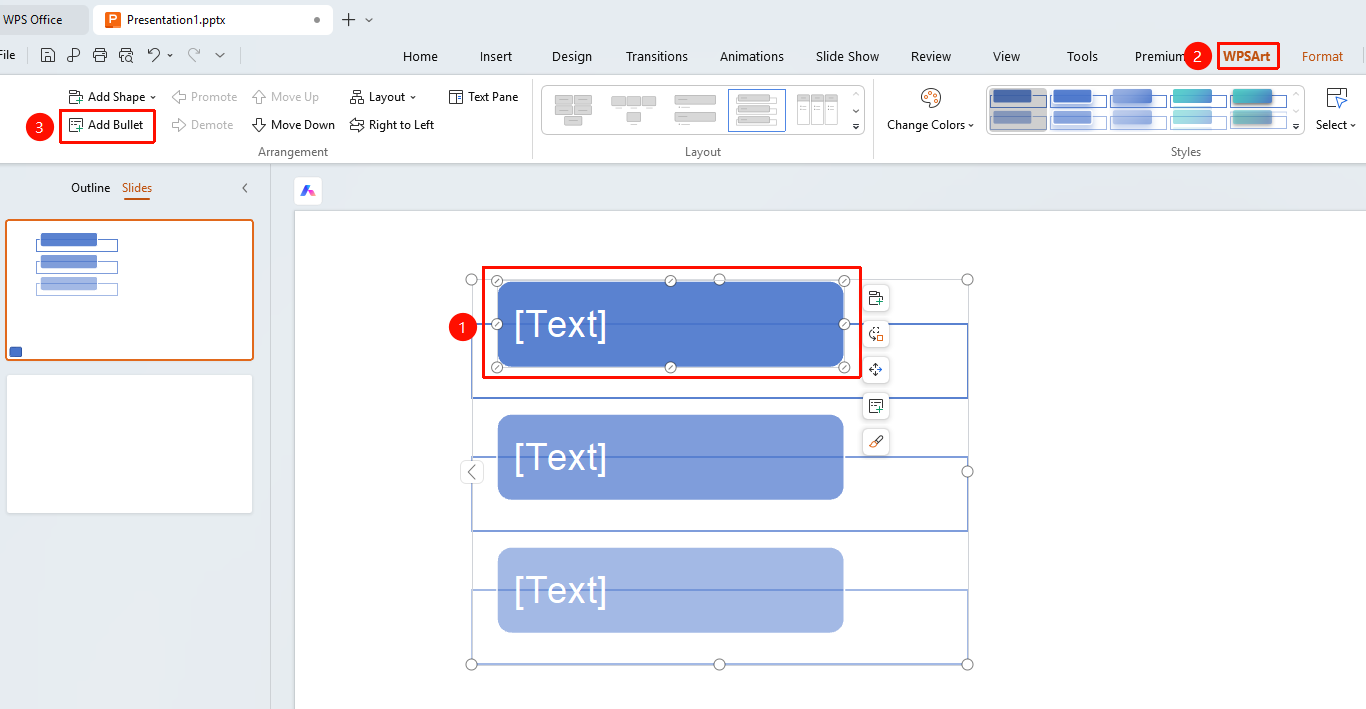Open a new tab with plus icon
The height and width of the screenshot is (709, 1366).
tap(348, 20)
